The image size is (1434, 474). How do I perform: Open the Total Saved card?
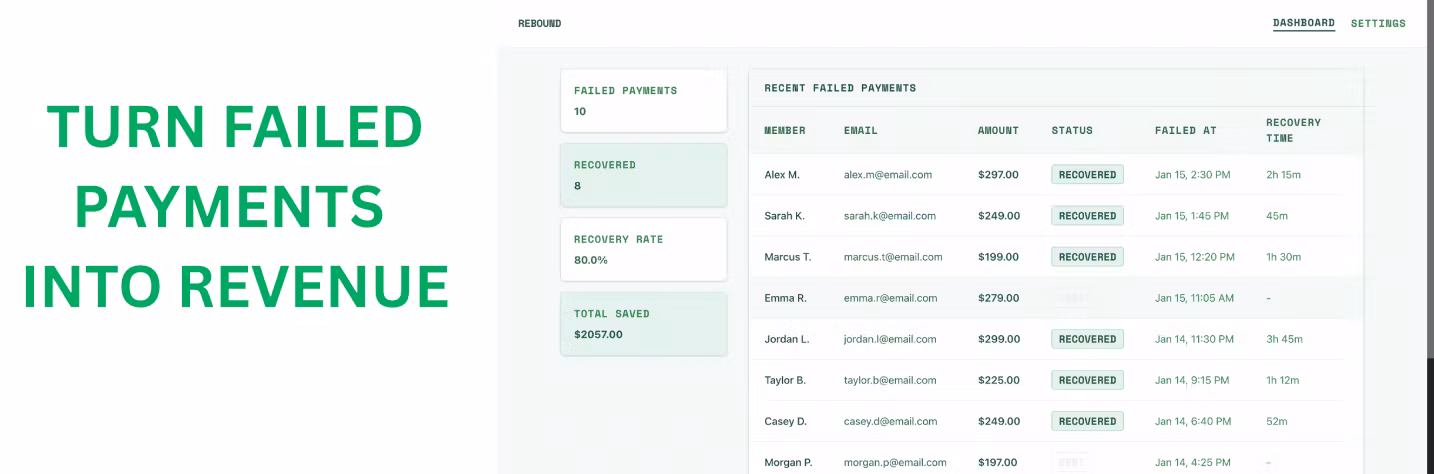(x=643, y=324)
